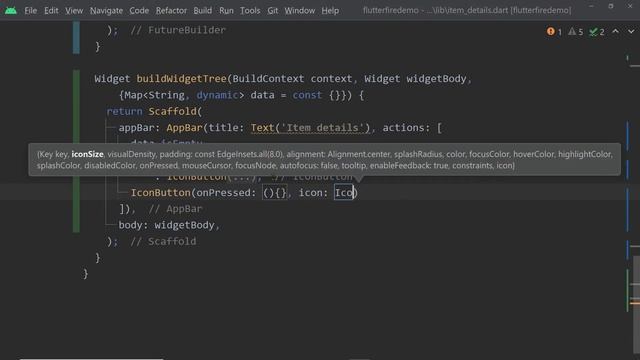Expand folded IconButton(...) code region
The height and width of the screenshot is (360, 640).
[244, 177]
